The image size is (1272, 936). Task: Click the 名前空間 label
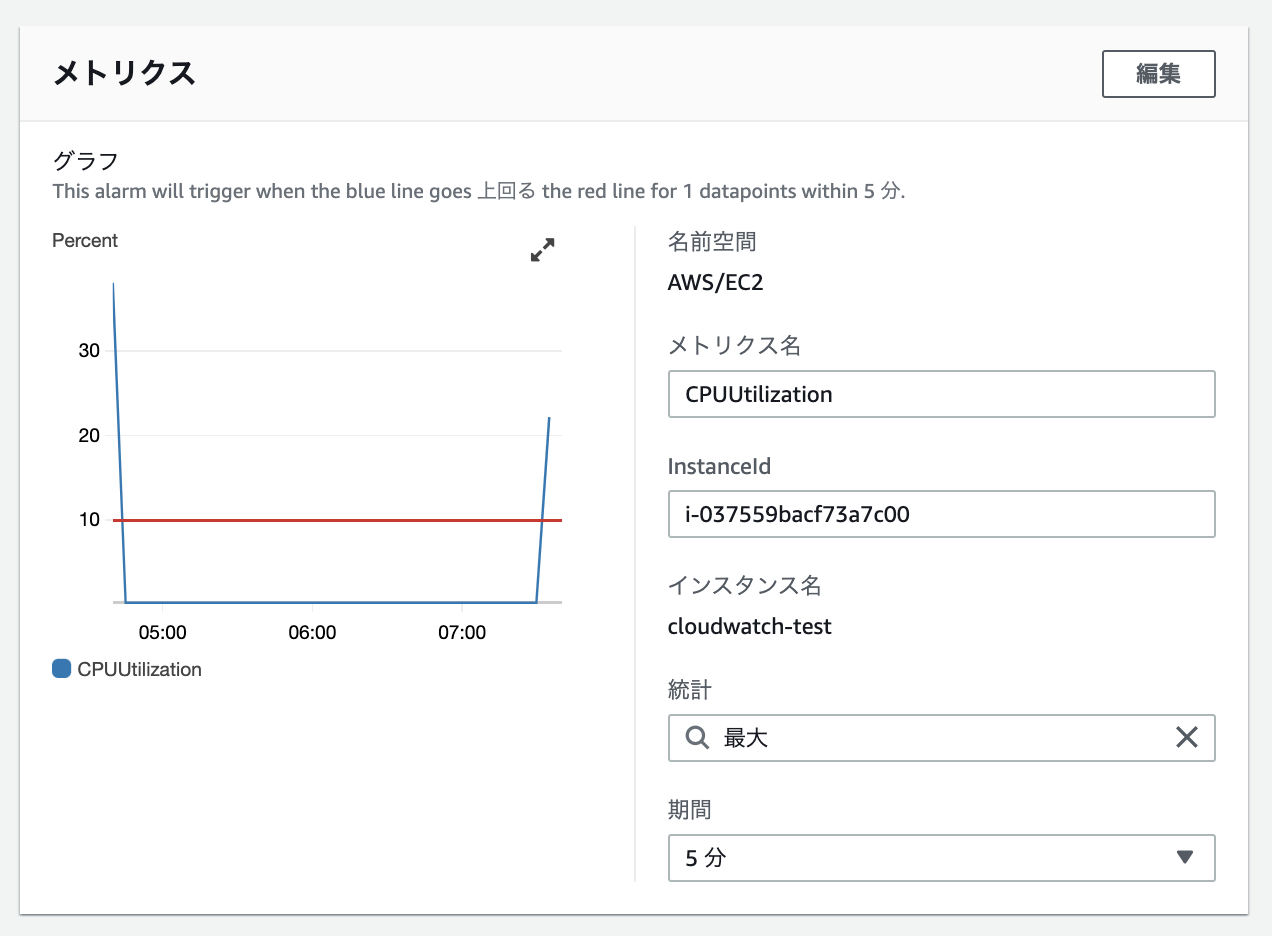coord(712,241)
